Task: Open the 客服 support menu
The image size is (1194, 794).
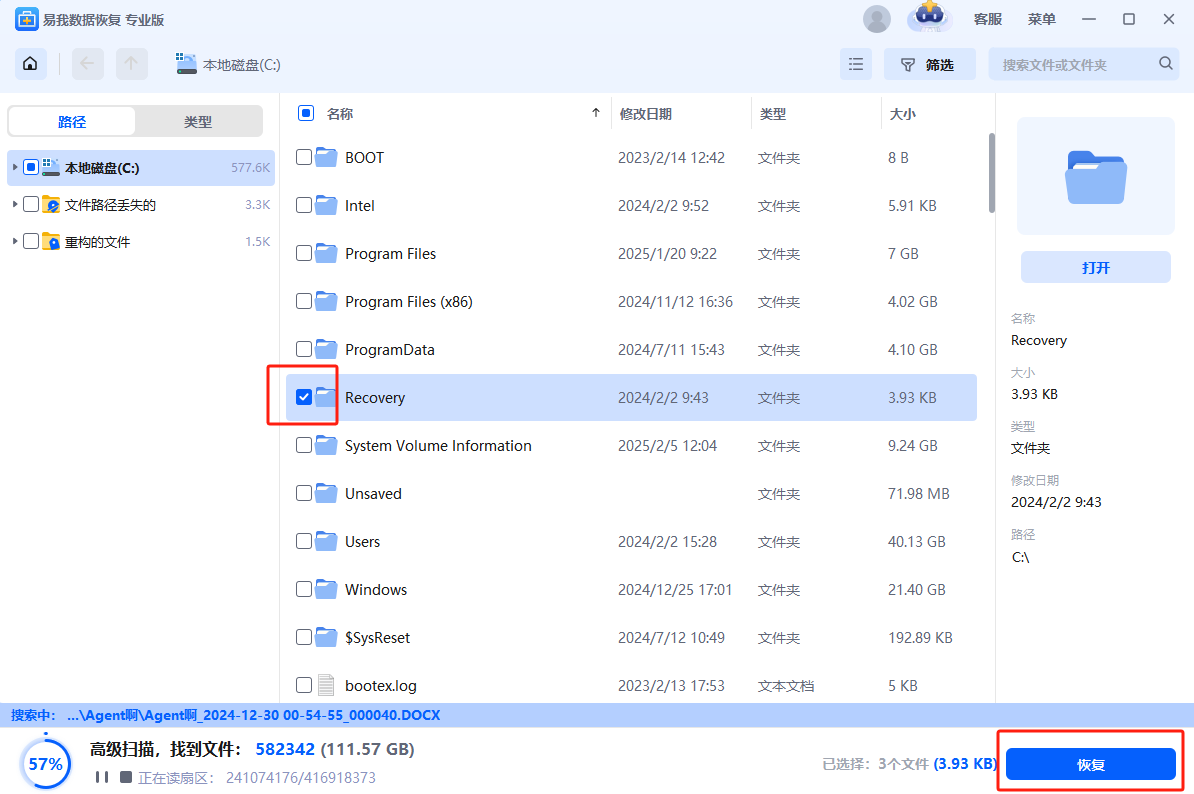Action: pyautogui.click(x=988, y=19)
